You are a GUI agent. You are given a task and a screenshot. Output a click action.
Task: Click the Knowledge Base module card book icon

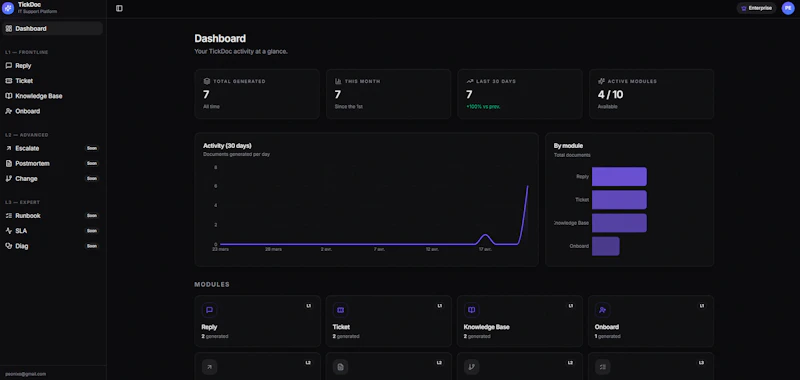[x=472, y=310]
